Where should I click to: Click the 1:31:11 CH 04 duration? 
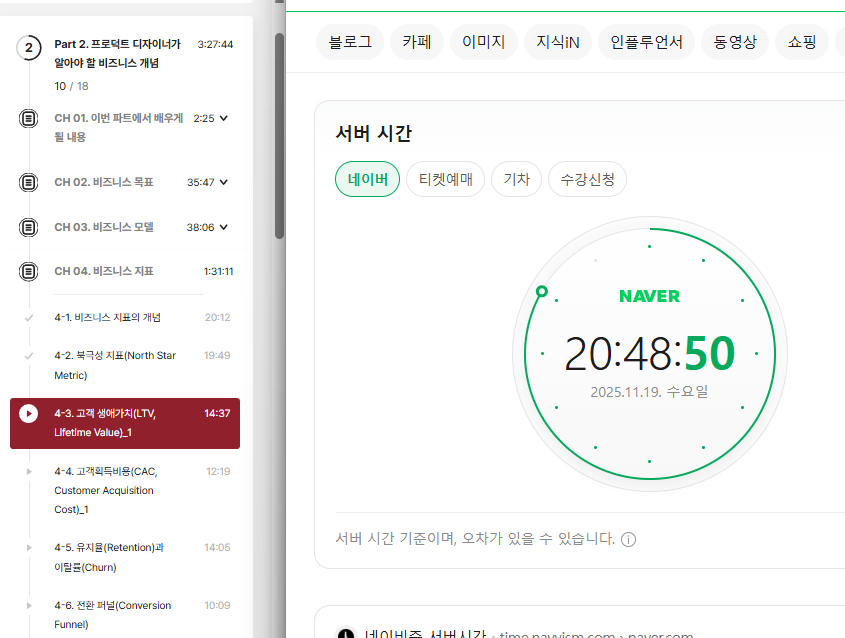coord(218,271)
